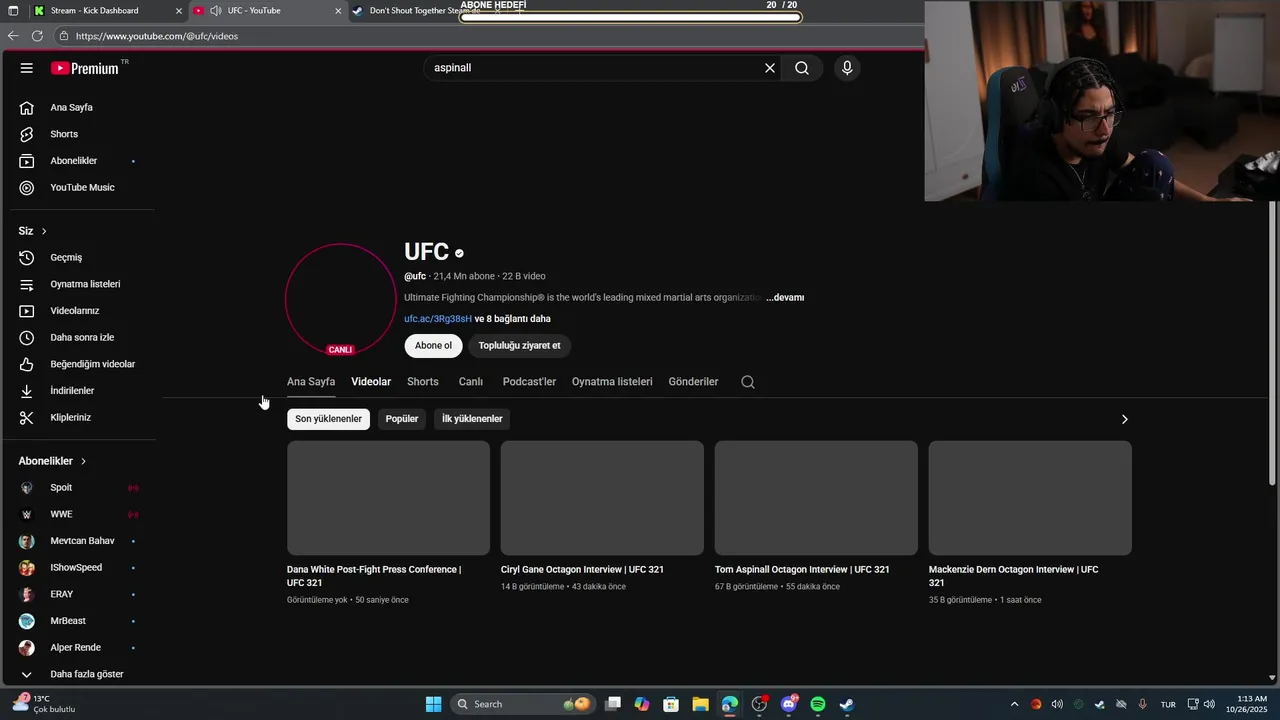Switch to Oynatma listeleri channel tab
Screen dimensions: 1280x720
(x=612, y=382)
